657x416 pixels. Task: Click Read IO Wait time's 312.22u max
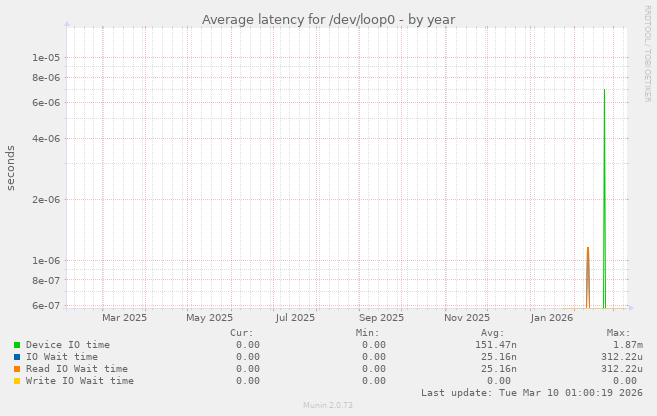pyautogui.click(x=622, y=369)
